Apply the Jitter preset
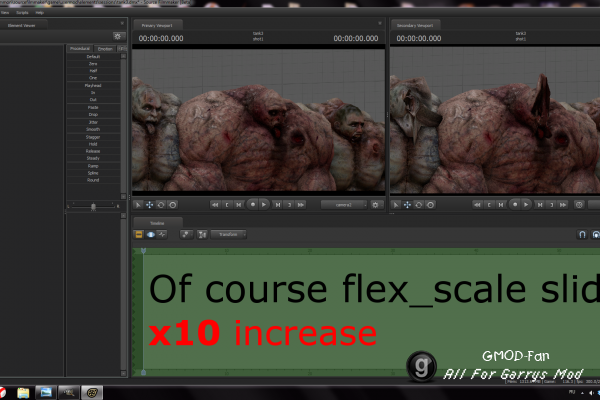Image resolution: width=600 pixels, height=400 pixels. tap(93, 122)
